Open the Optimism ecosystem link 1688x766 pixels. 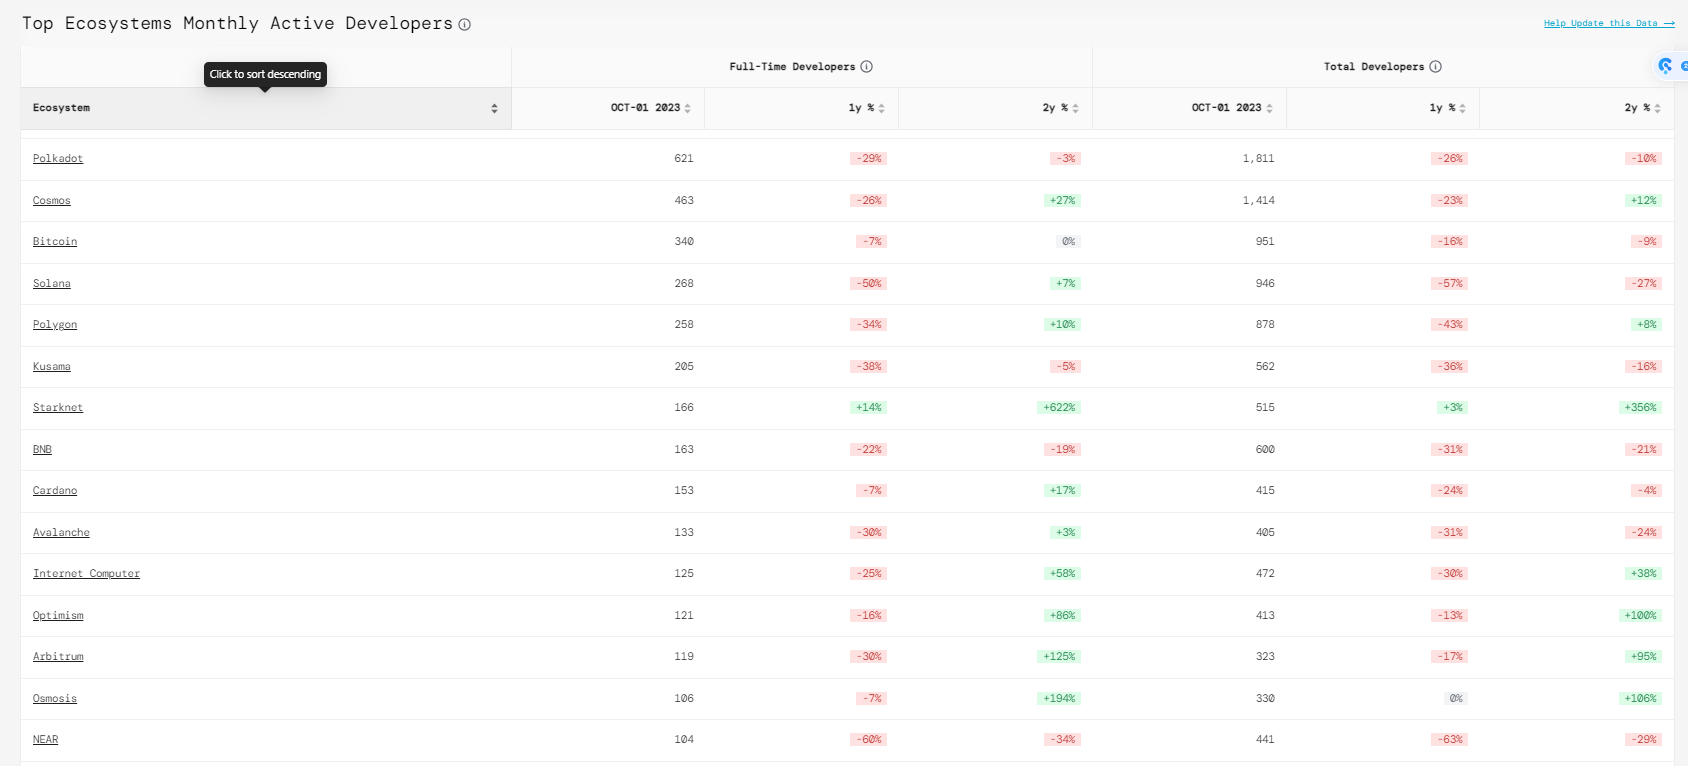[58, 616]
